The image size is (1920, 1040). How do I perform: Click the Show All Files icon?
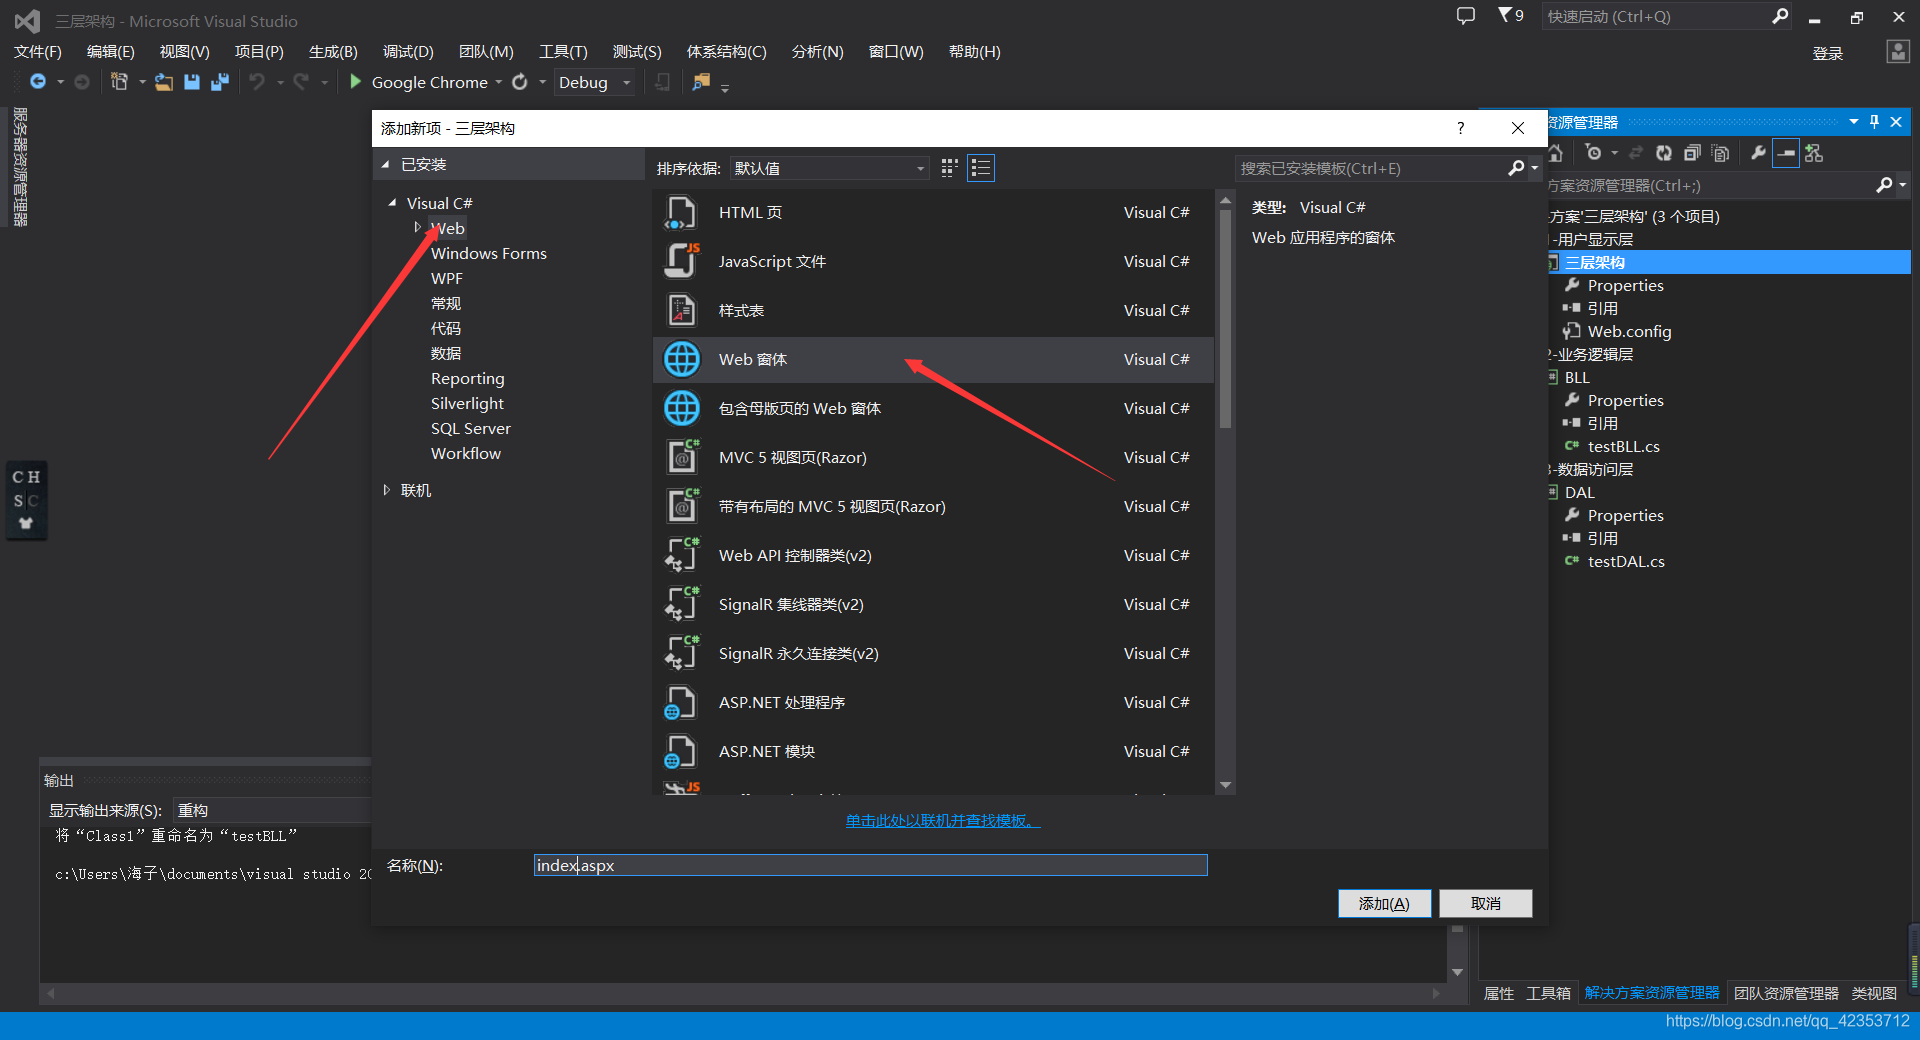(x=1720, y=153)
